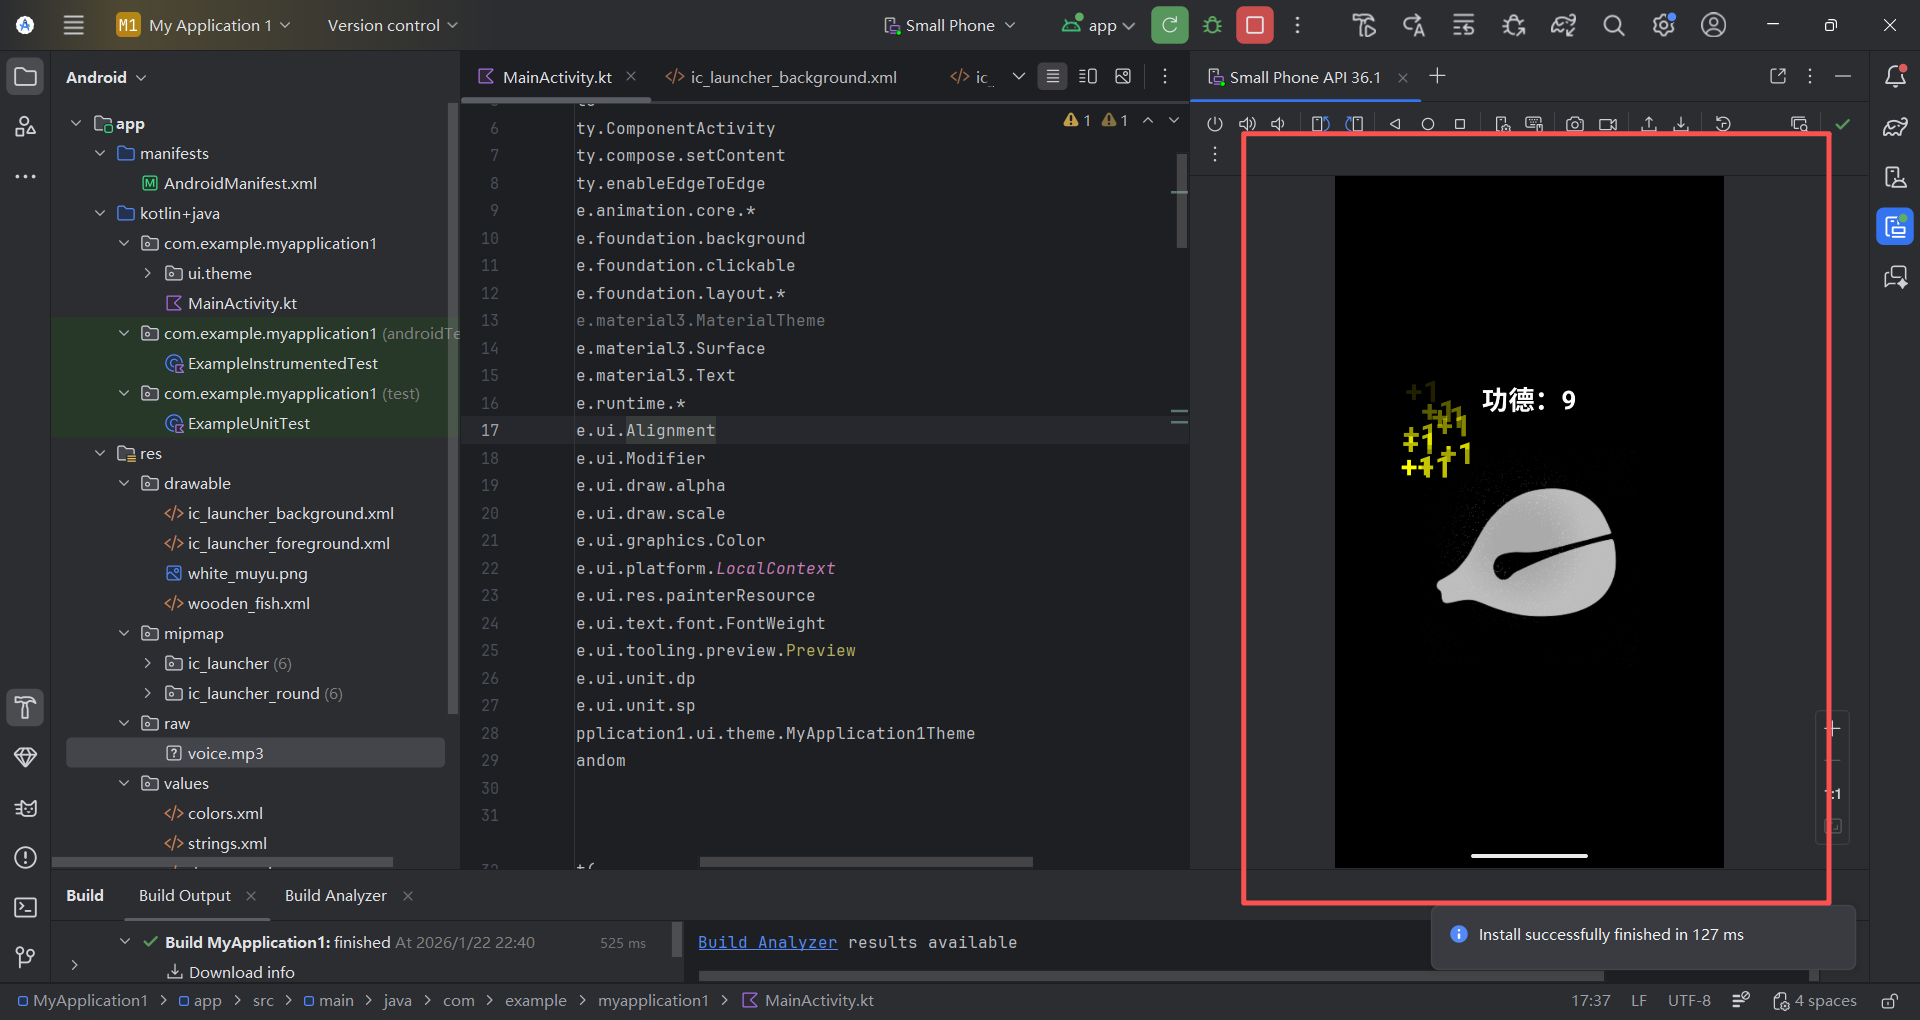Open the Terminal tool window
This screenshot has width=1920, height=1020.
[x=26, y=907]
